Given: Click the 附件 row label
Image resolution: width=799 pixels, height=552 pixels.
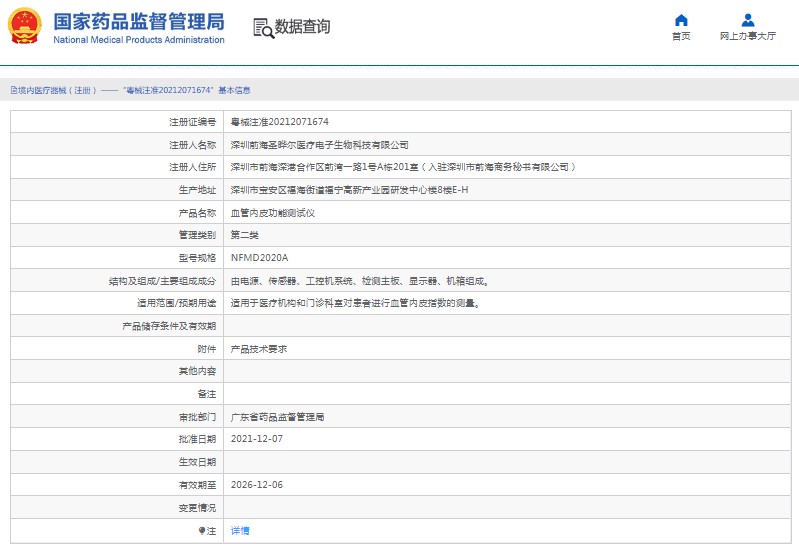Looking at the screenshot, I should click(x=207, y=349).
